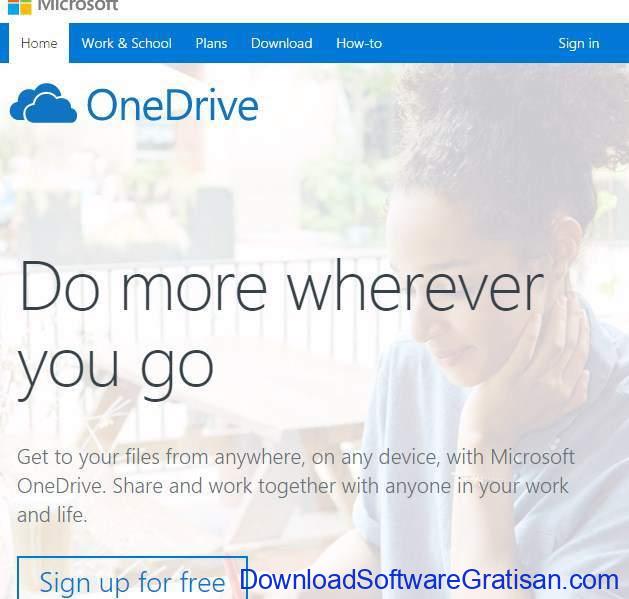Click the "Do more wherever" headline line

pos(281,286)
